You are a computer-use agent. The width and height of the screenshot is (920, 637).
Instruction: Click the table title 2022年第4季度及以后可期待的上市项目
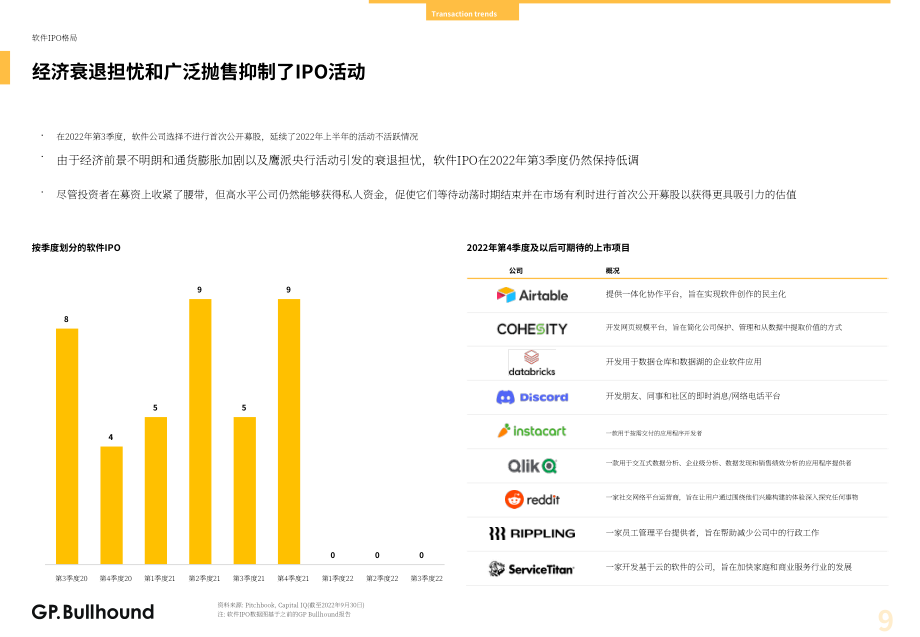point(548,248)
